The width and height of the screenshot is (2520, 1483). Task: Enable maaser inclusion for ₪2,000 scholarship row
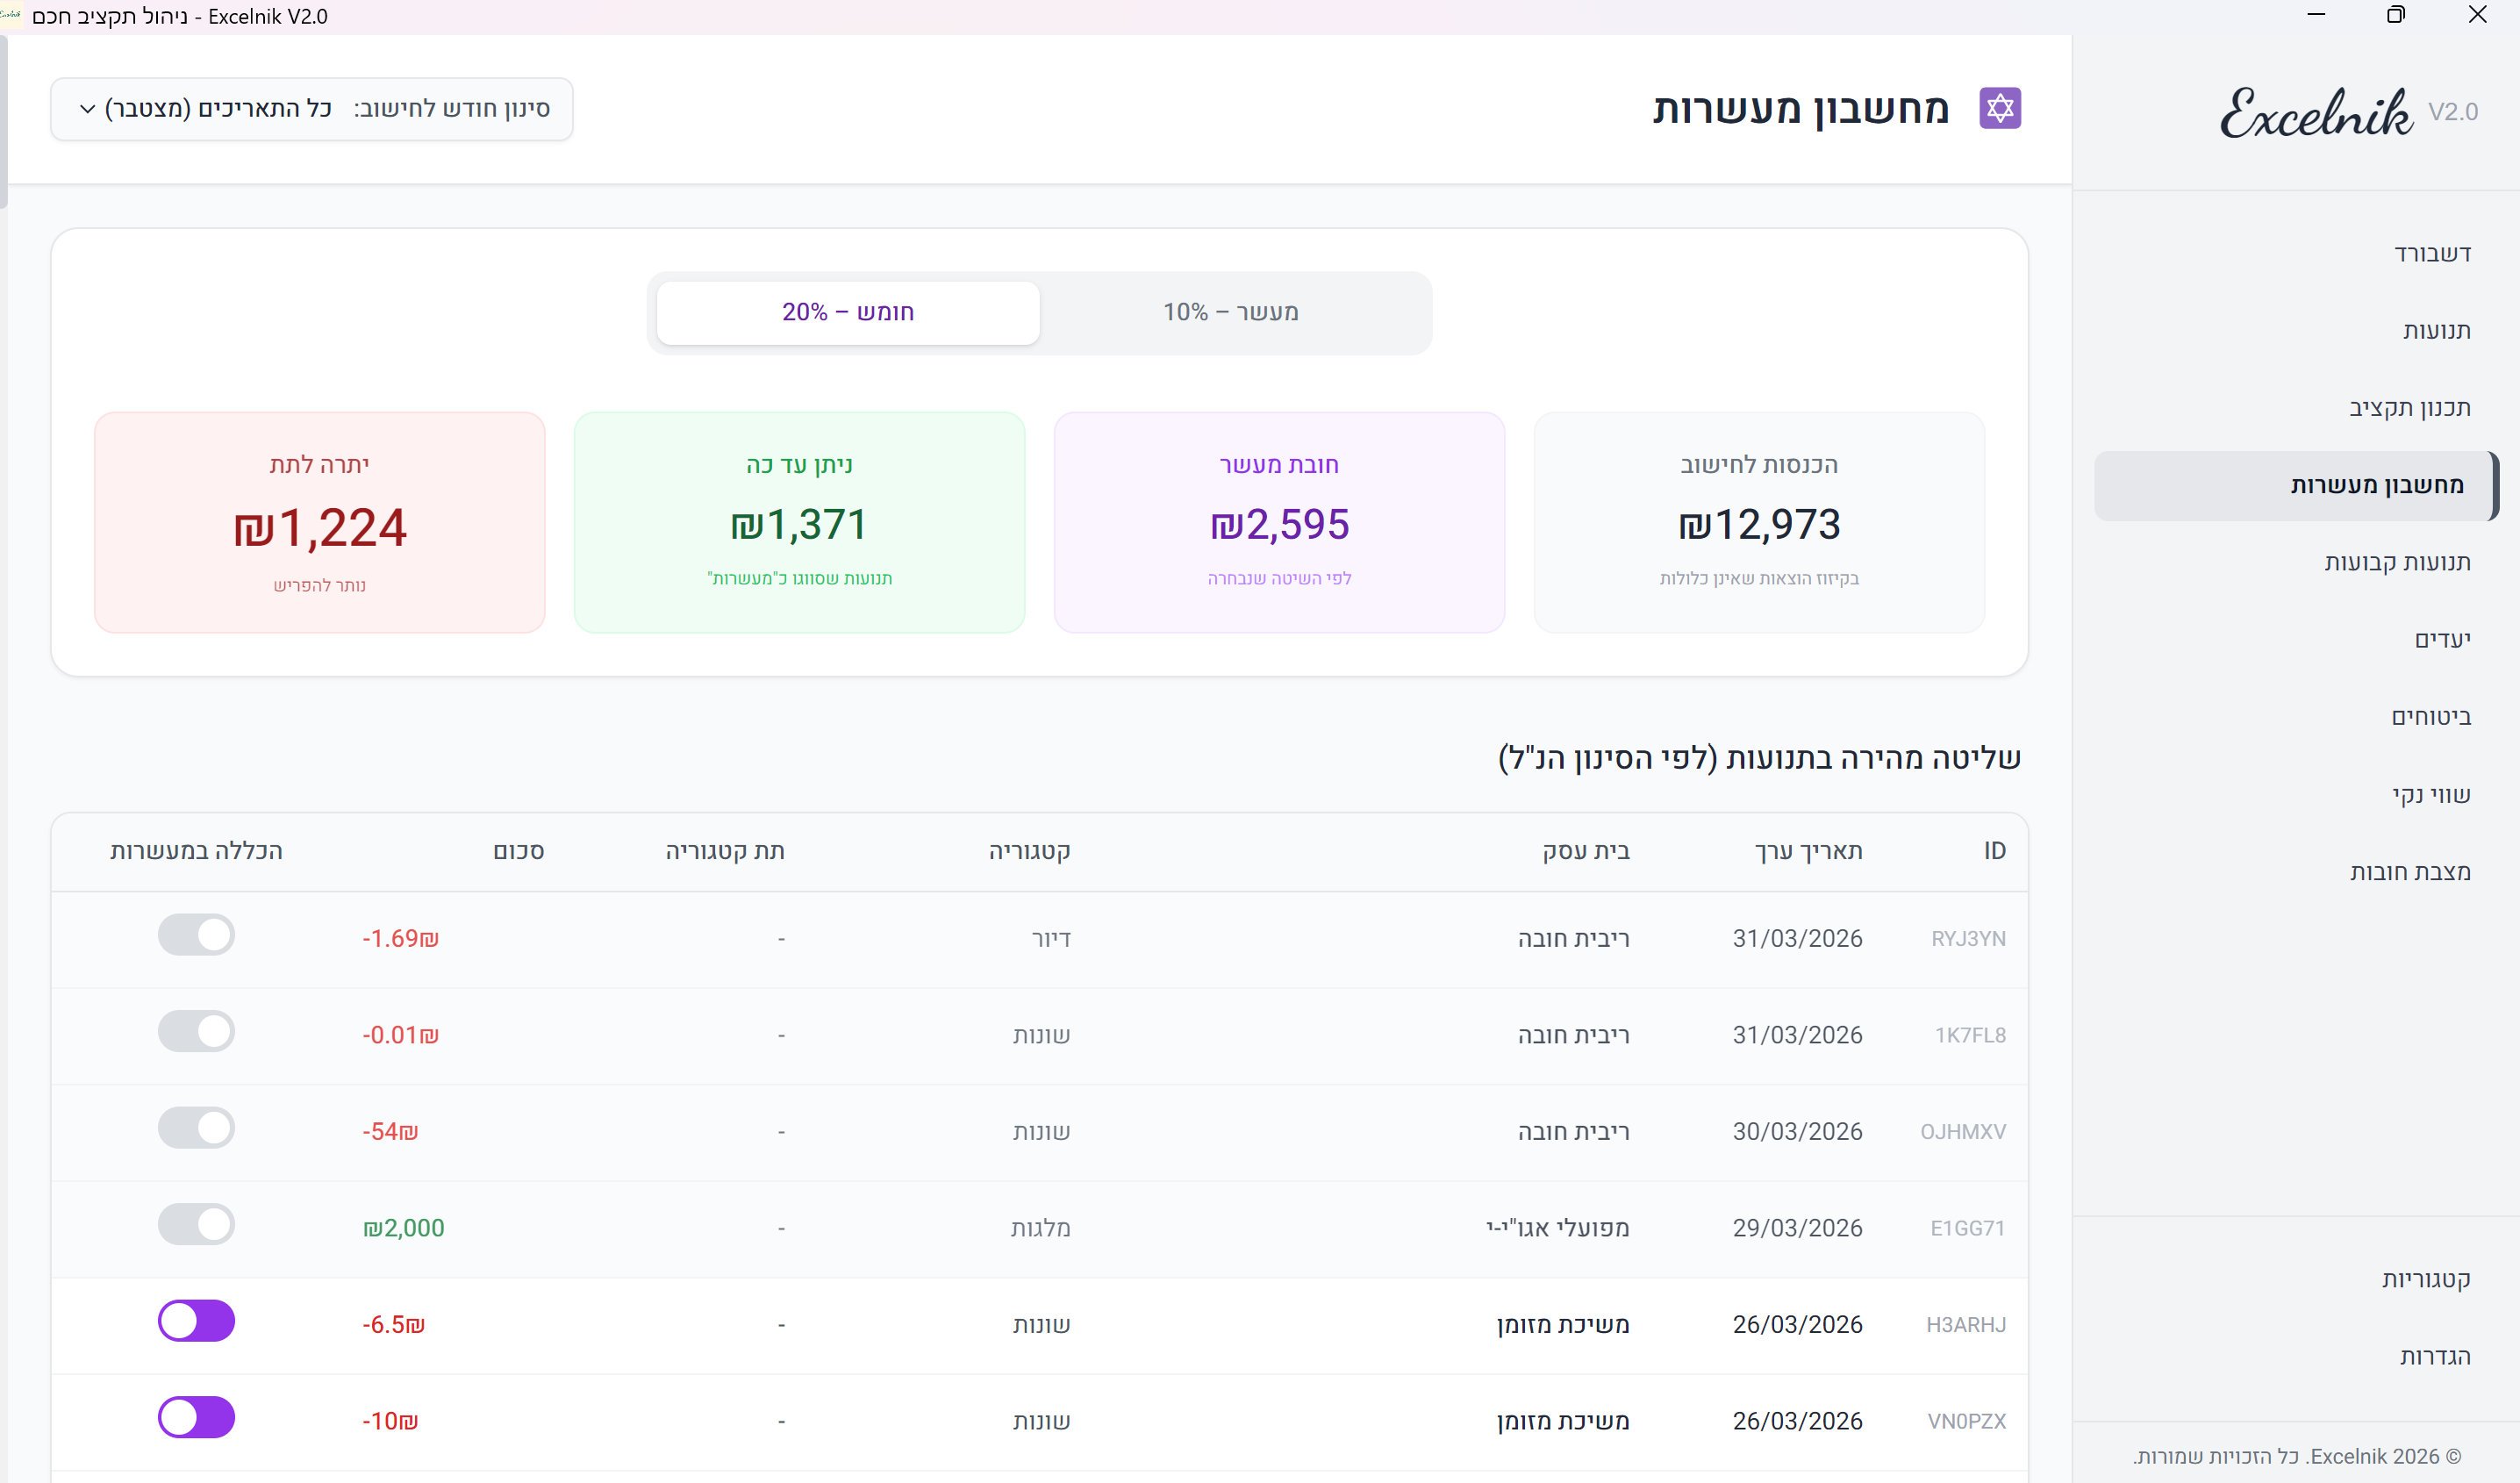coord(196,1224)
